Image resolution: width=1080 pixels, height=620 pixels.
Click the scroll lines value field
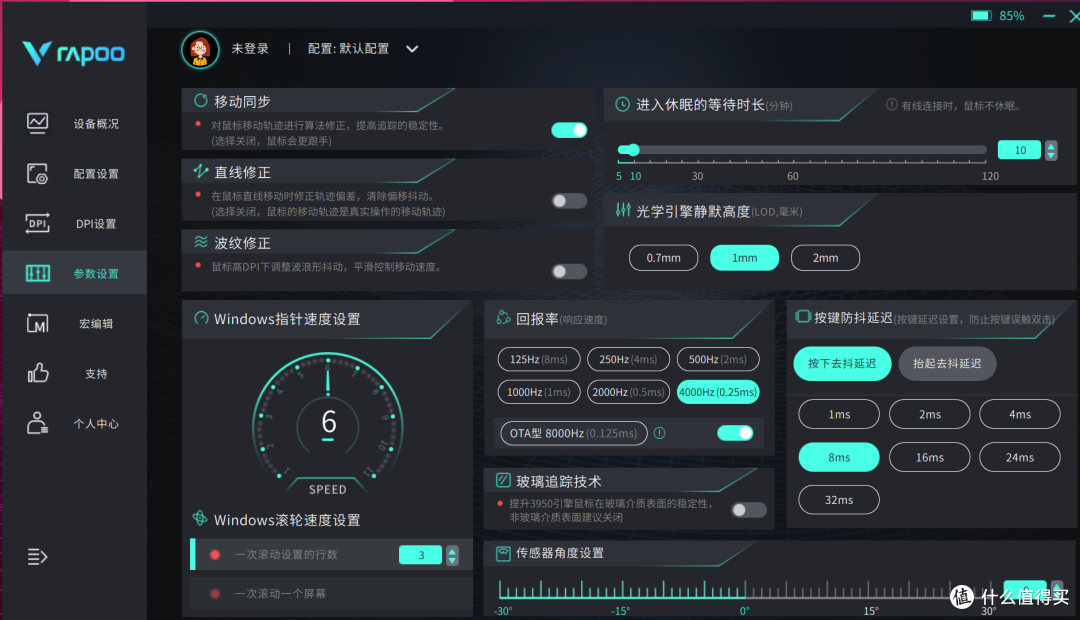pyautogui.click(x=420, y=555)
